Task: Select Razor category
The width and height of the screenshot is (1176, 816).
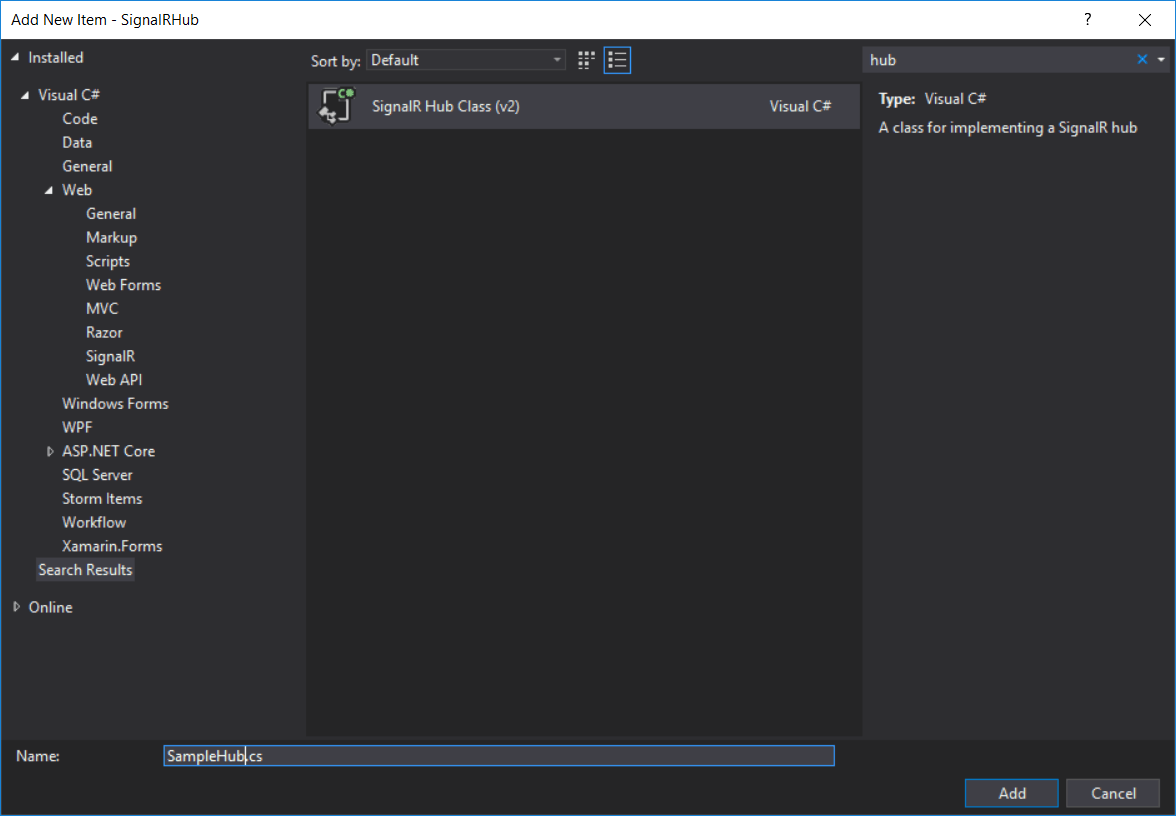Action: pyautogui.click(x=104, y=332)
